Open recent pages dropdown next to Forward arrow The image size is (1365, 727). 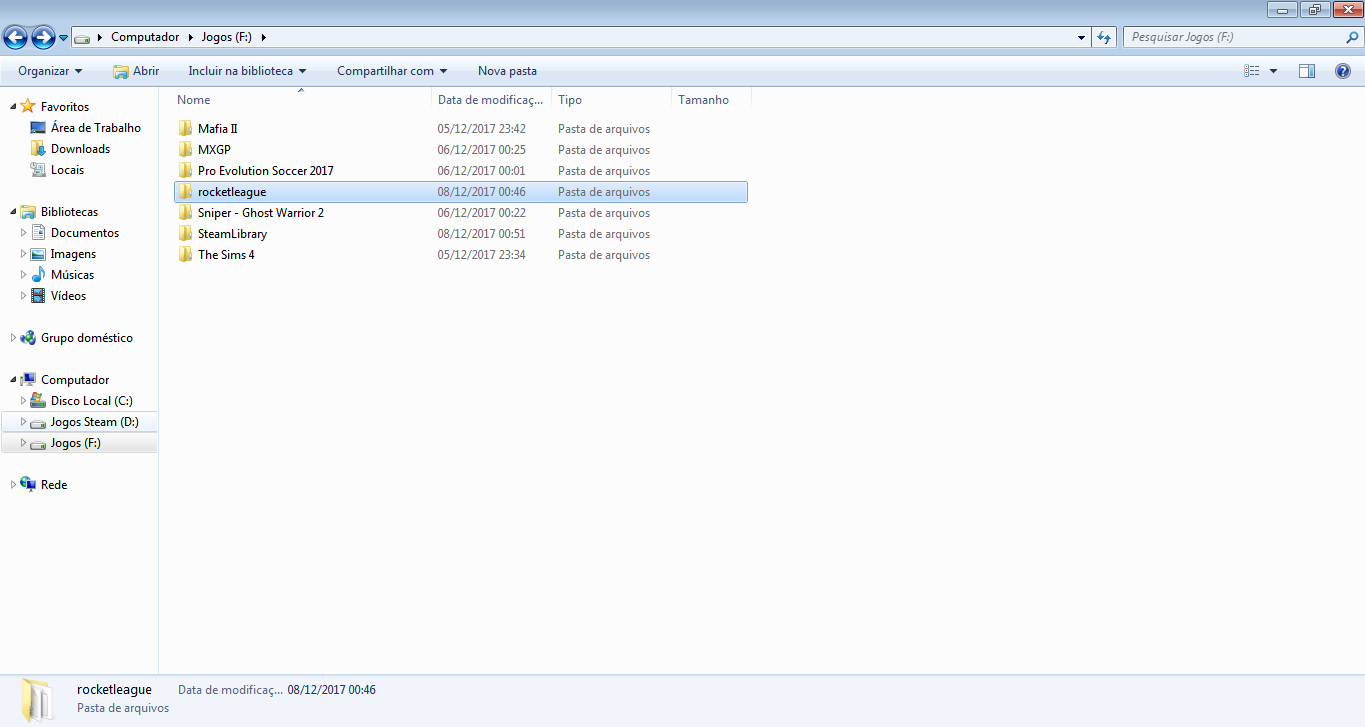point(64,38)
